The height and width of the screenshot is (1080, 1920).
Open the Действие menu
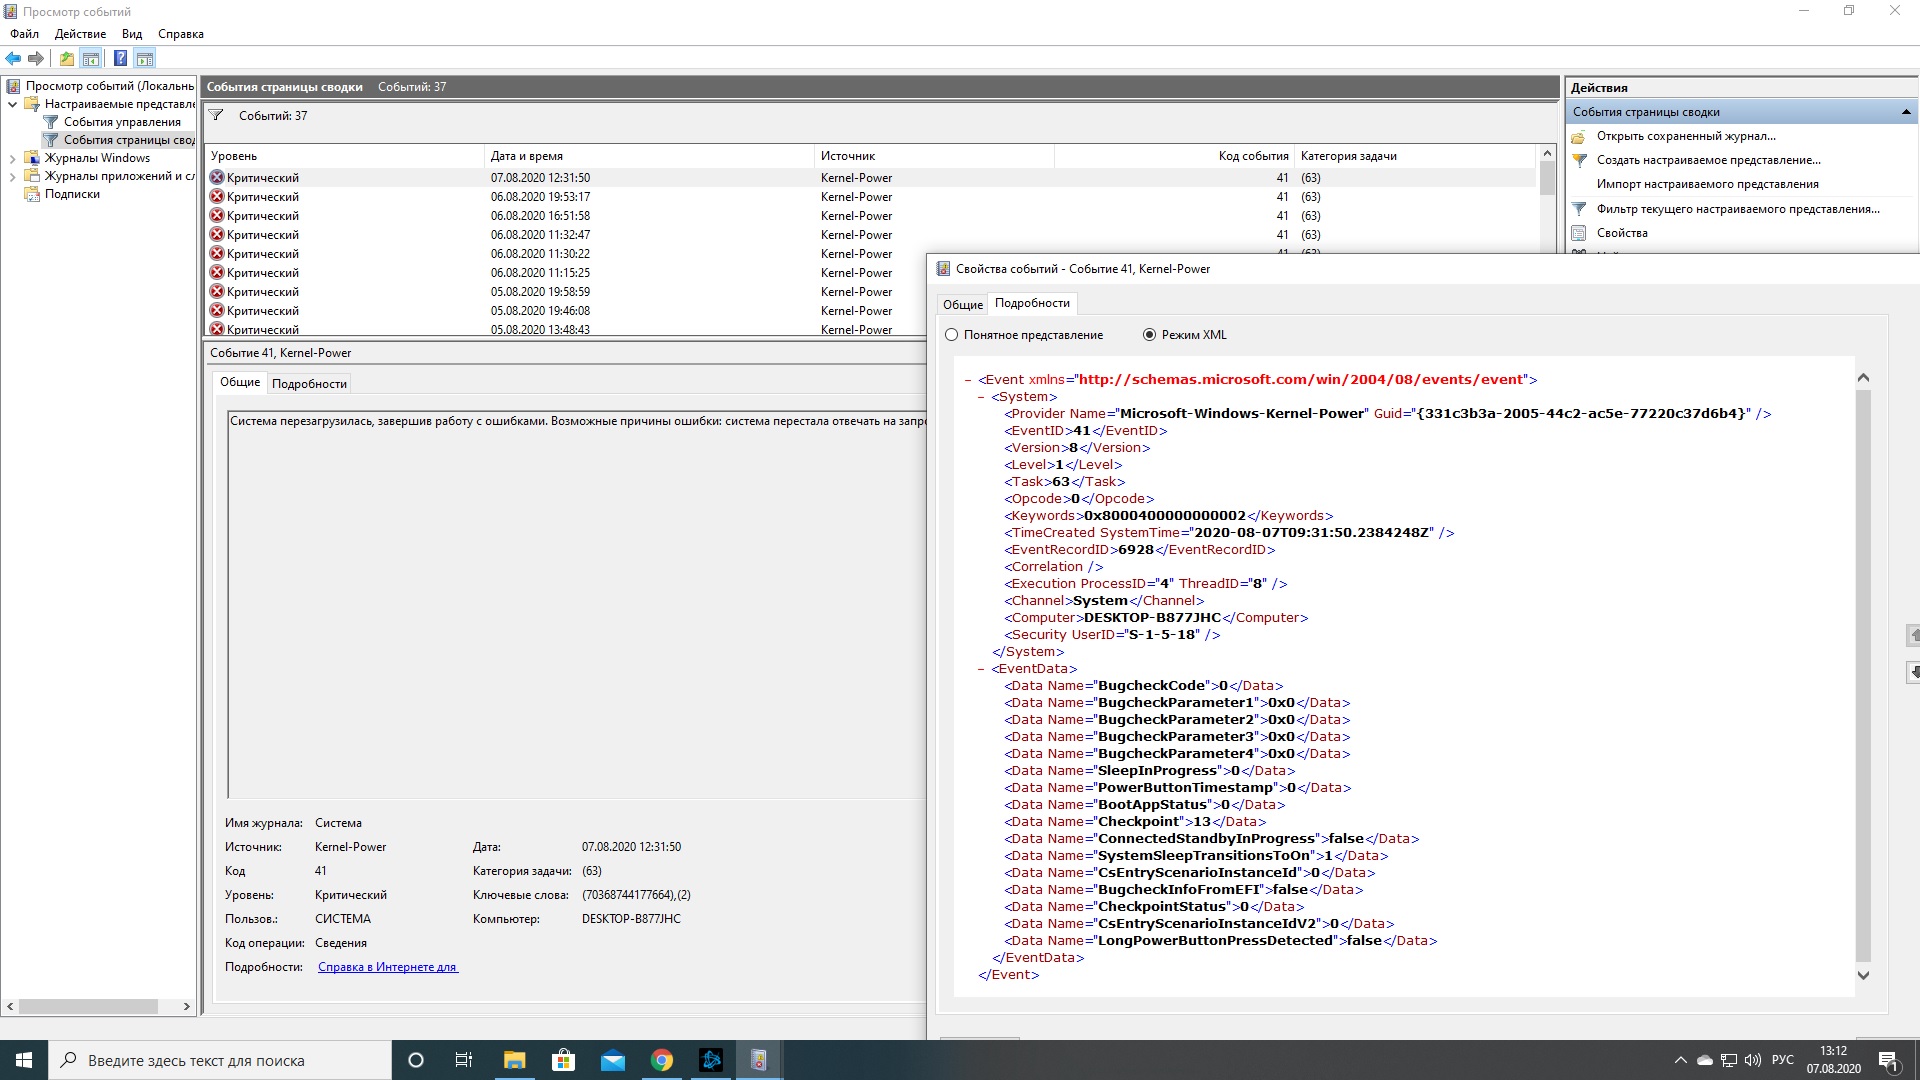[x=80, y=34]
